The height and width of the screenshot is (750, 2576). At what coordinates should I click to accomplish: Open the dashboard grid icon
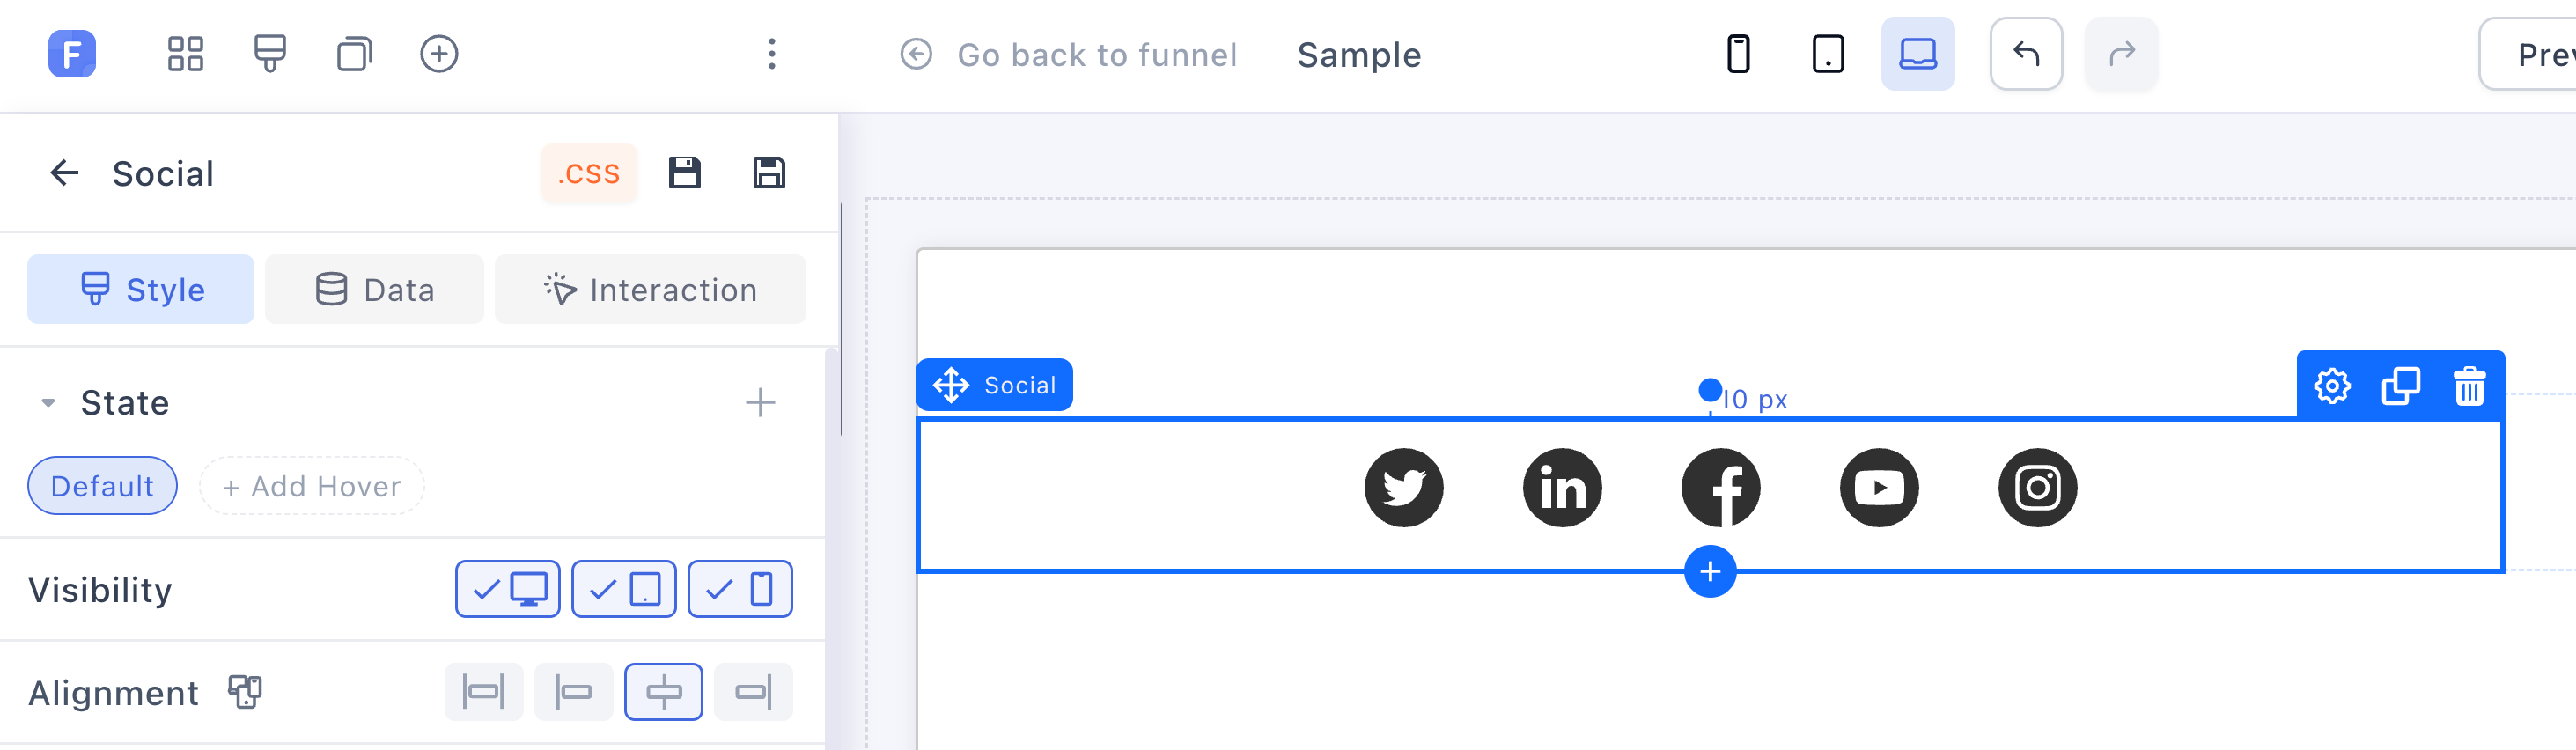185,54
